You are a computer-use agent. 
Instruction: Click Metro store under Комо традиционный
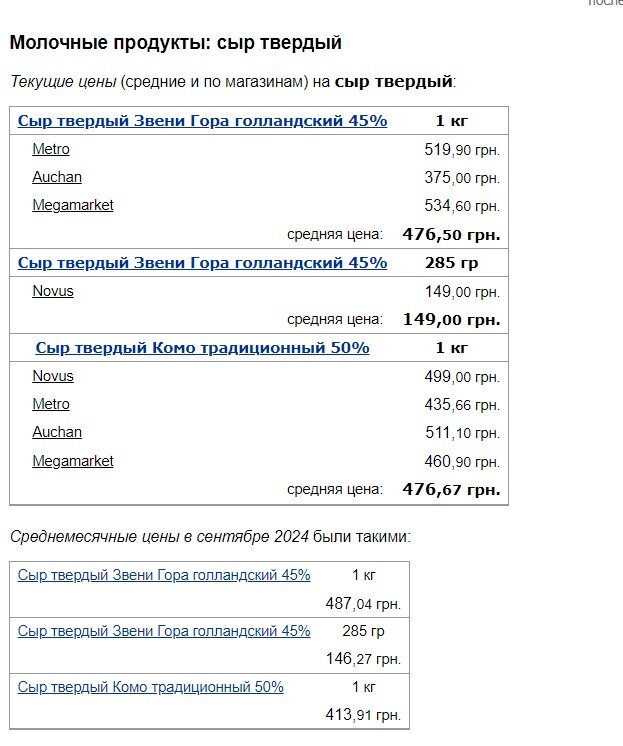tap(51, 404)
